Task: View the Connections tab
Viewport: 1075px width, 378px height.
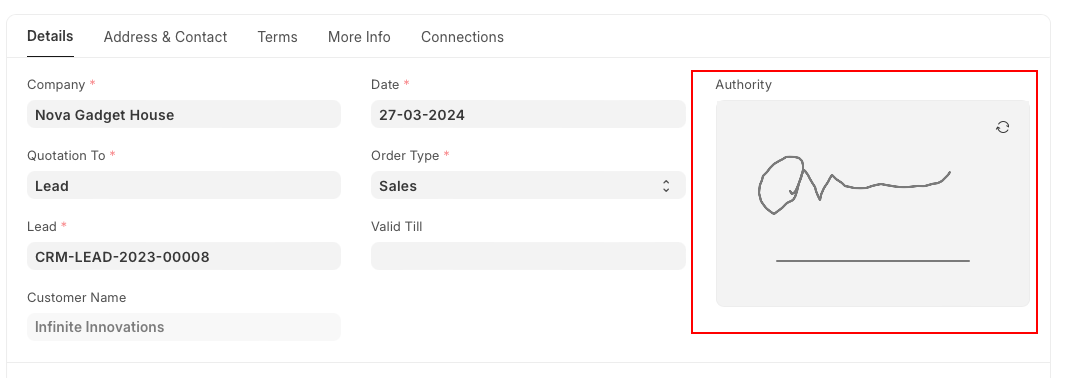Action: 462,37
